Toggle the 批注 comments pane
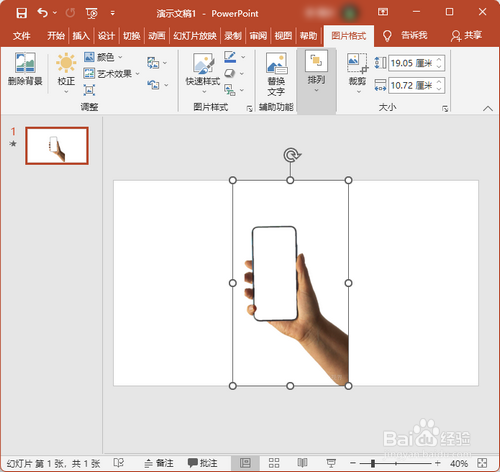Screen dimensions: 500x472 click(x=202, y=463)
